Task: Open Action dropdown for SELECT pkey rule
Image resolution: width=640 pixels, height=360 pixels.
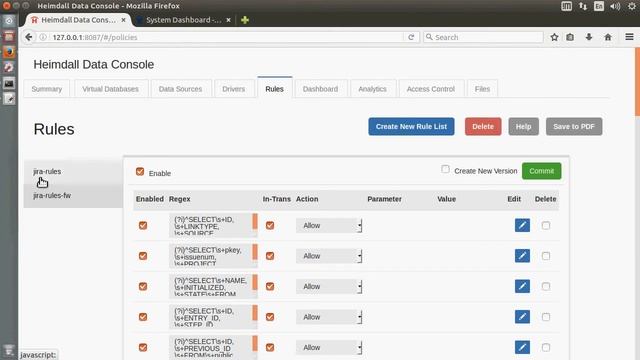Action: [329, 256]
